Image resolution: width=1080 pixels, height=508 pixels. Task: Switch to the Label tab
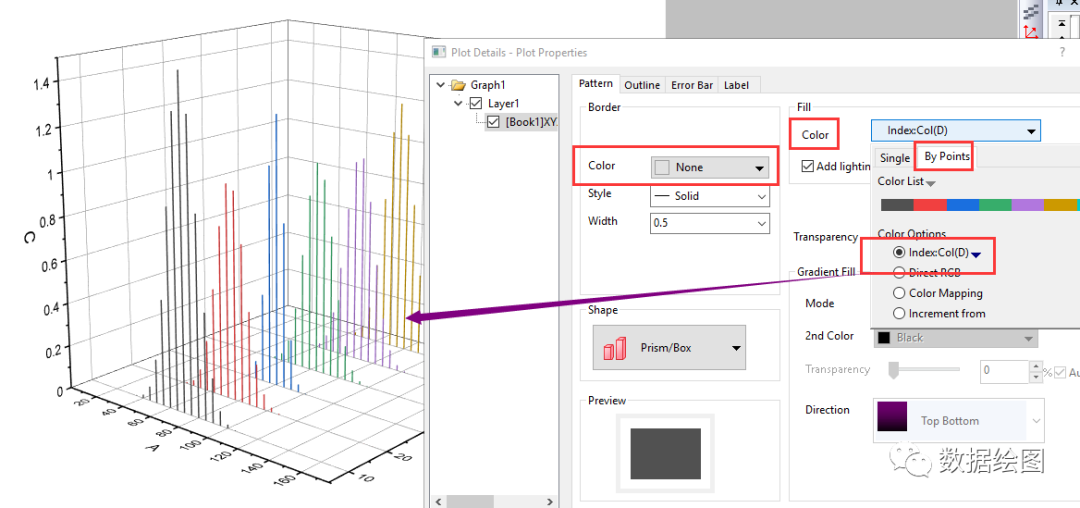(x=736, y=85)
